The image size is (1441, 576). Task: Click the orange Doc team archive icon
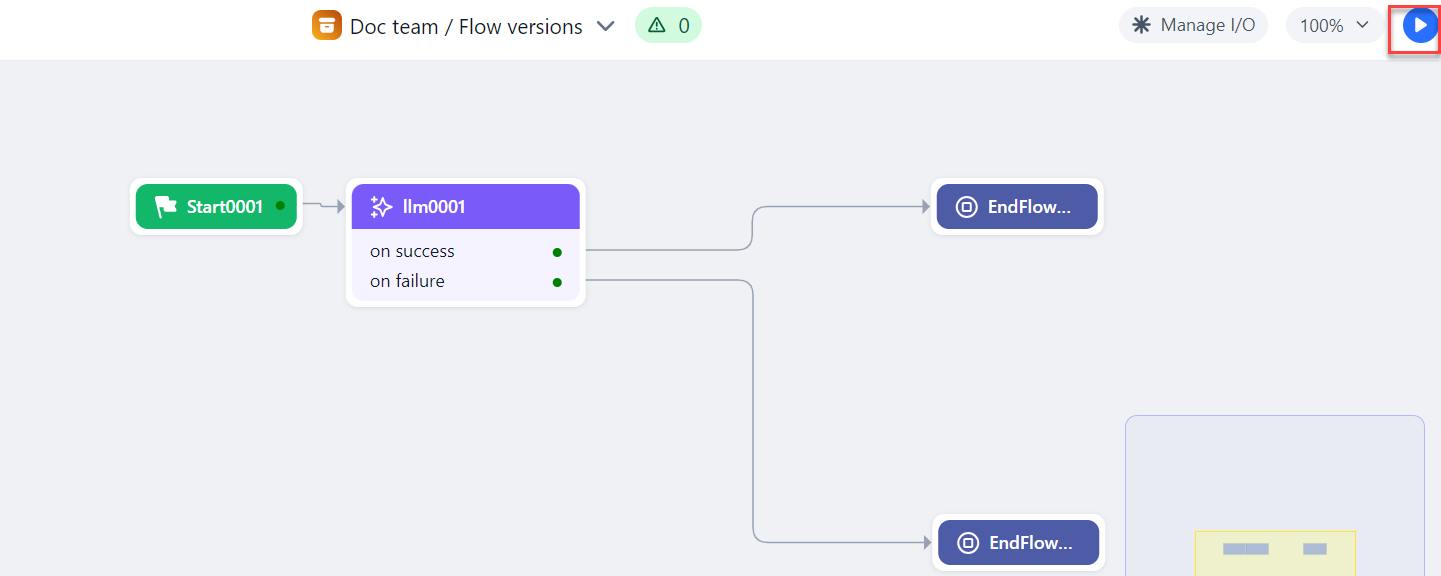[327, 26]
